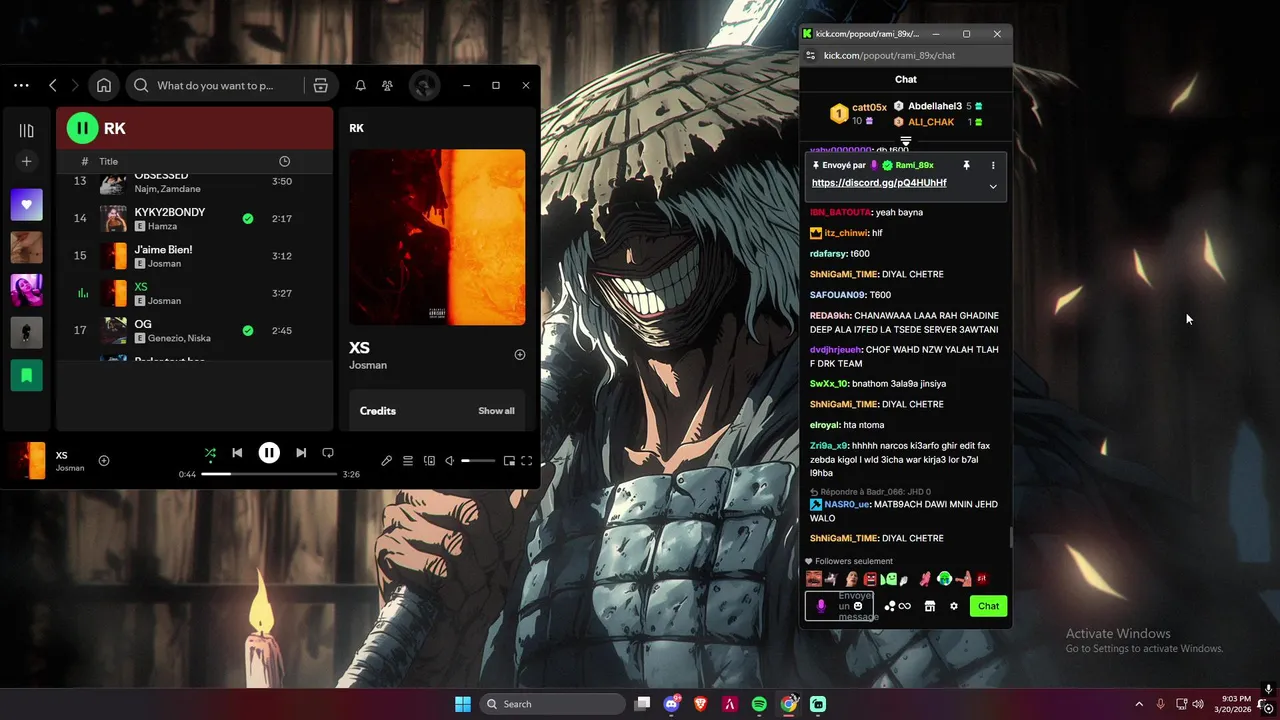Seek on the song progress bar
Image resolution: width=1280 pixels, height=720 pixels.
269,474
